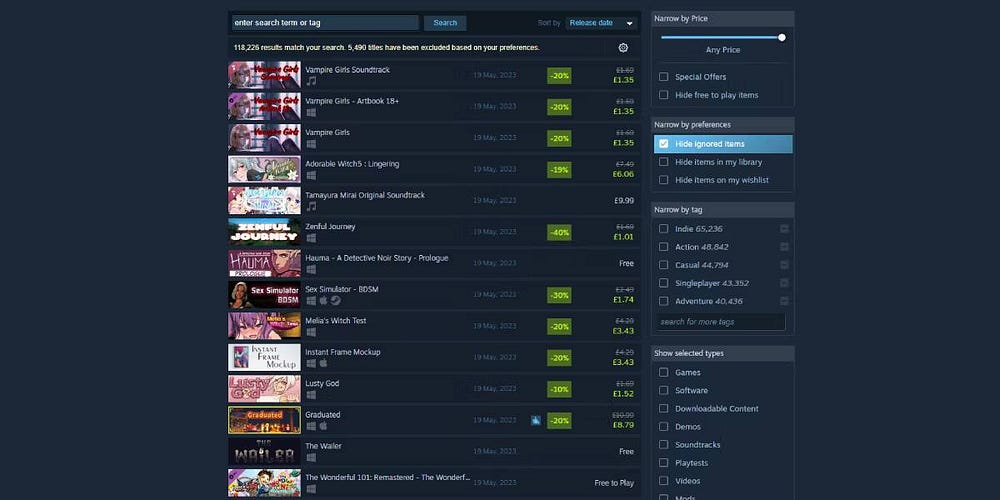Open the Sort by Release date dropdown

(x=601, y=23)
